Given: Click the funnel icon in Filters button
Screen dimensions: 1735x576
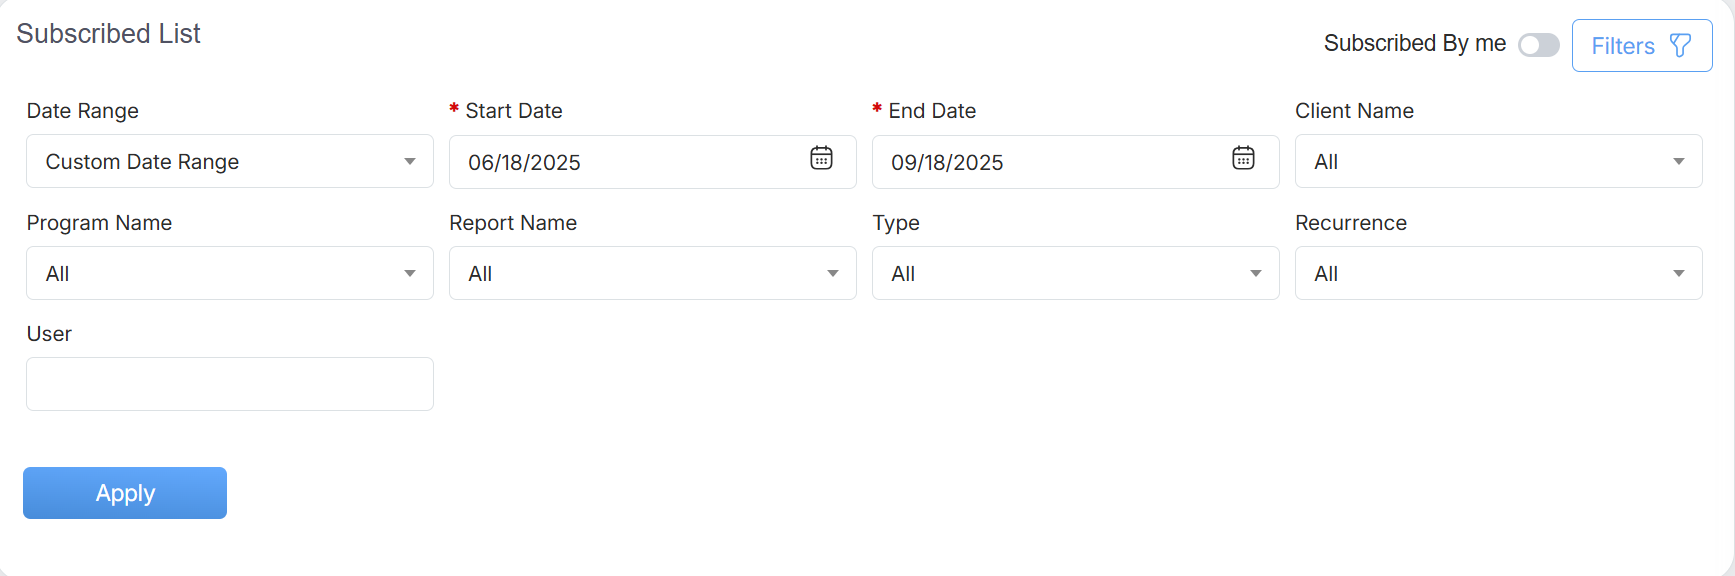Looking at the screenshot, I should (x=1681, y=46).
